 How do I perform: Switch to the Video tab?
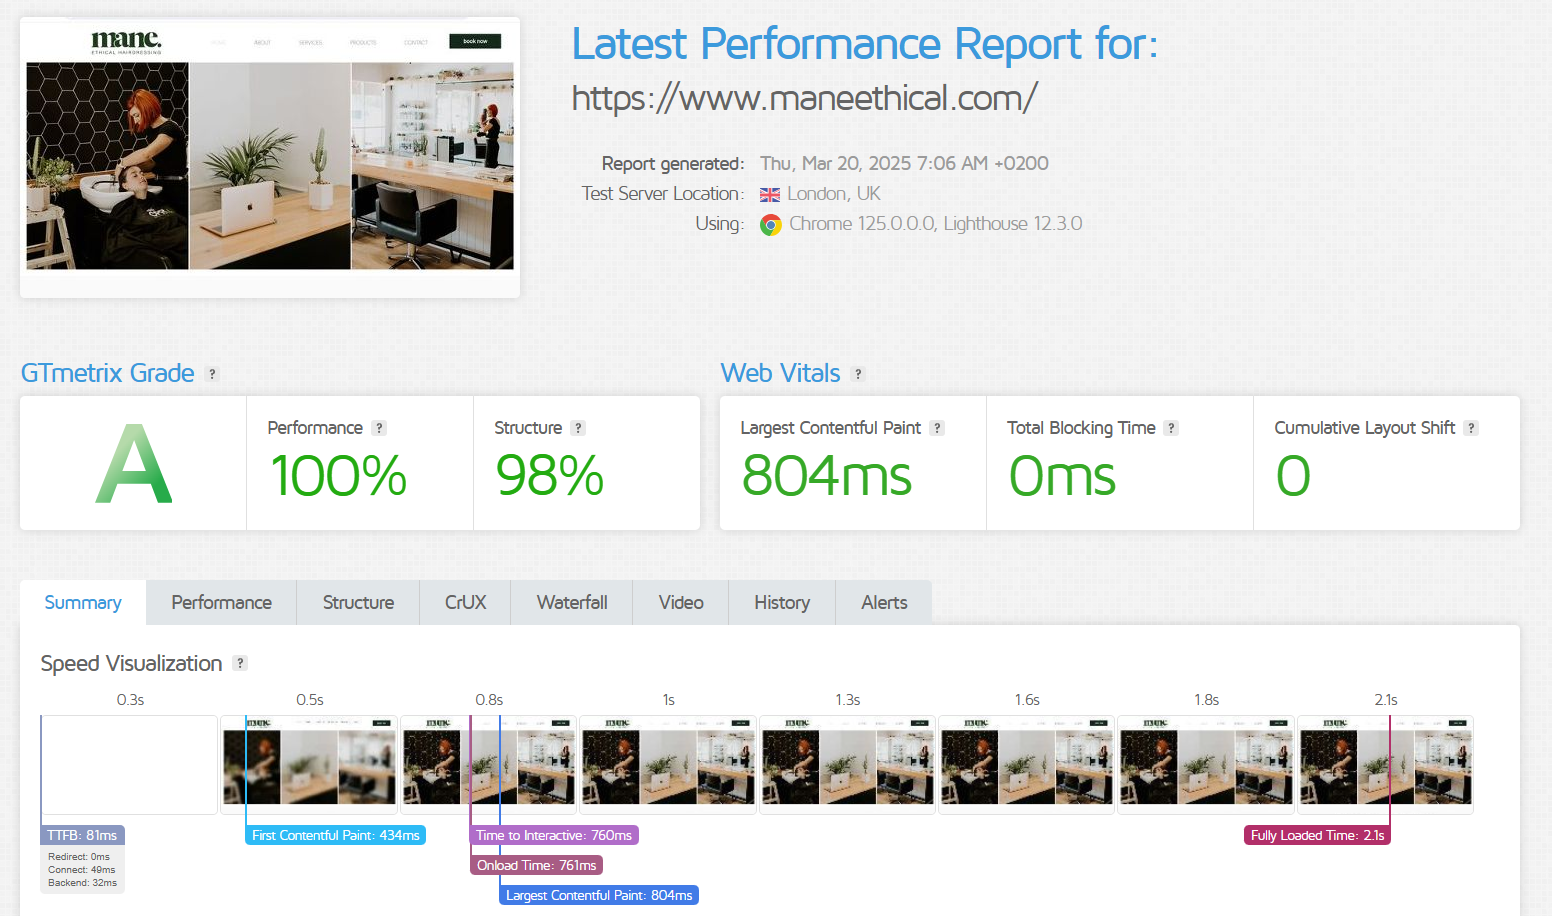pyautogui.click(x=681, y=603)
